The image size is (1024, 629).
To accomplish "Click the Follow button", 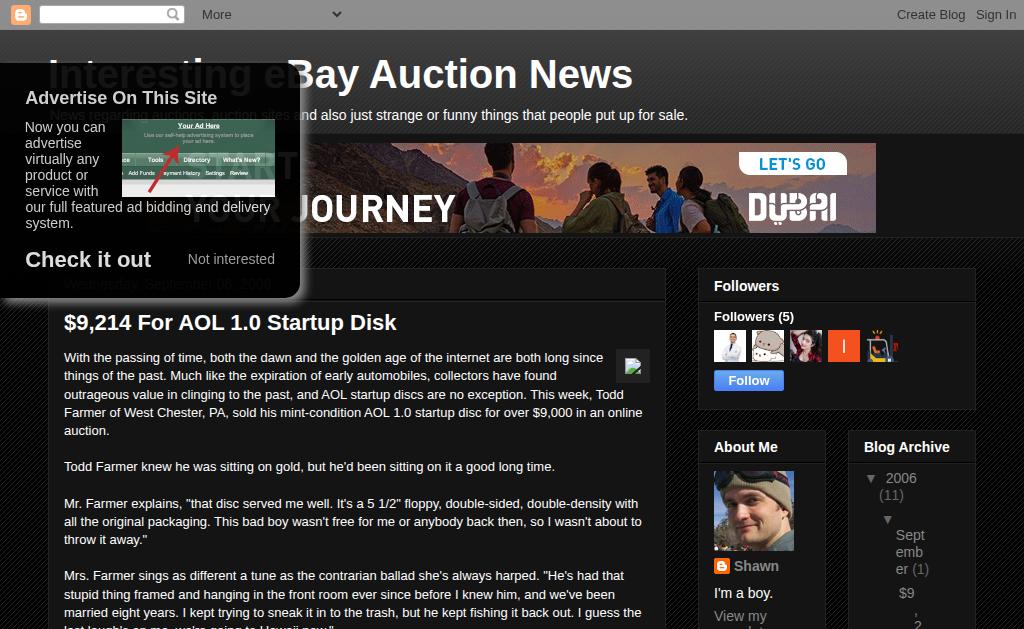I will coord(748,381).
